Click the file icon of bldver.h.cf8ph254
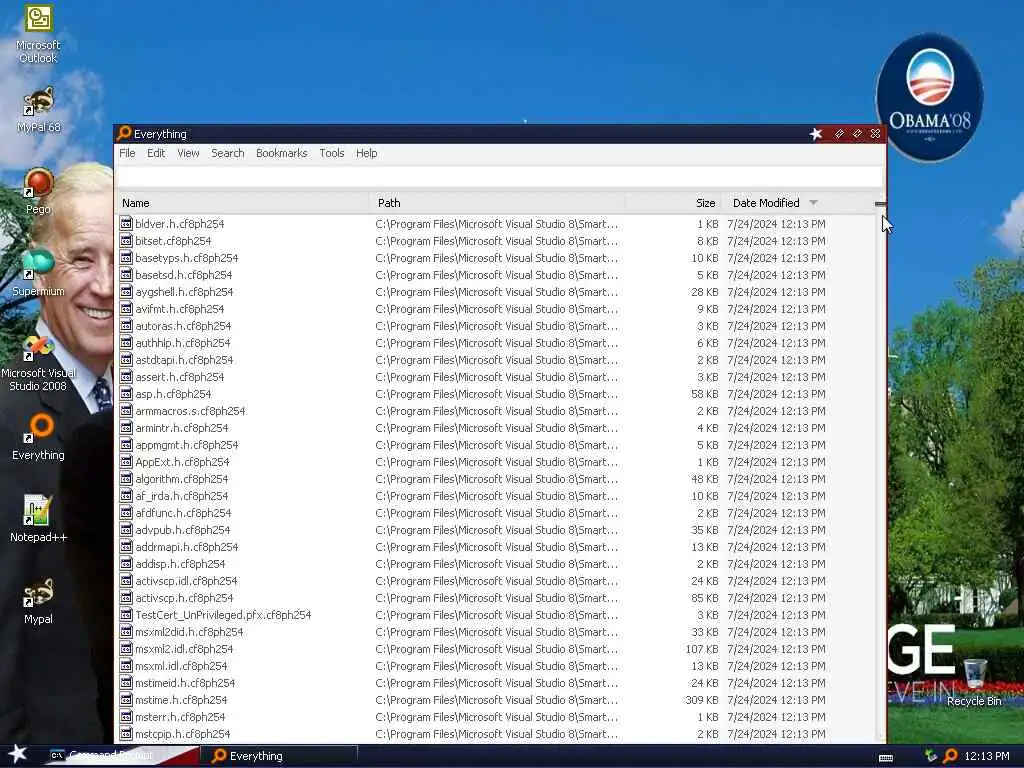 (126, 223)
